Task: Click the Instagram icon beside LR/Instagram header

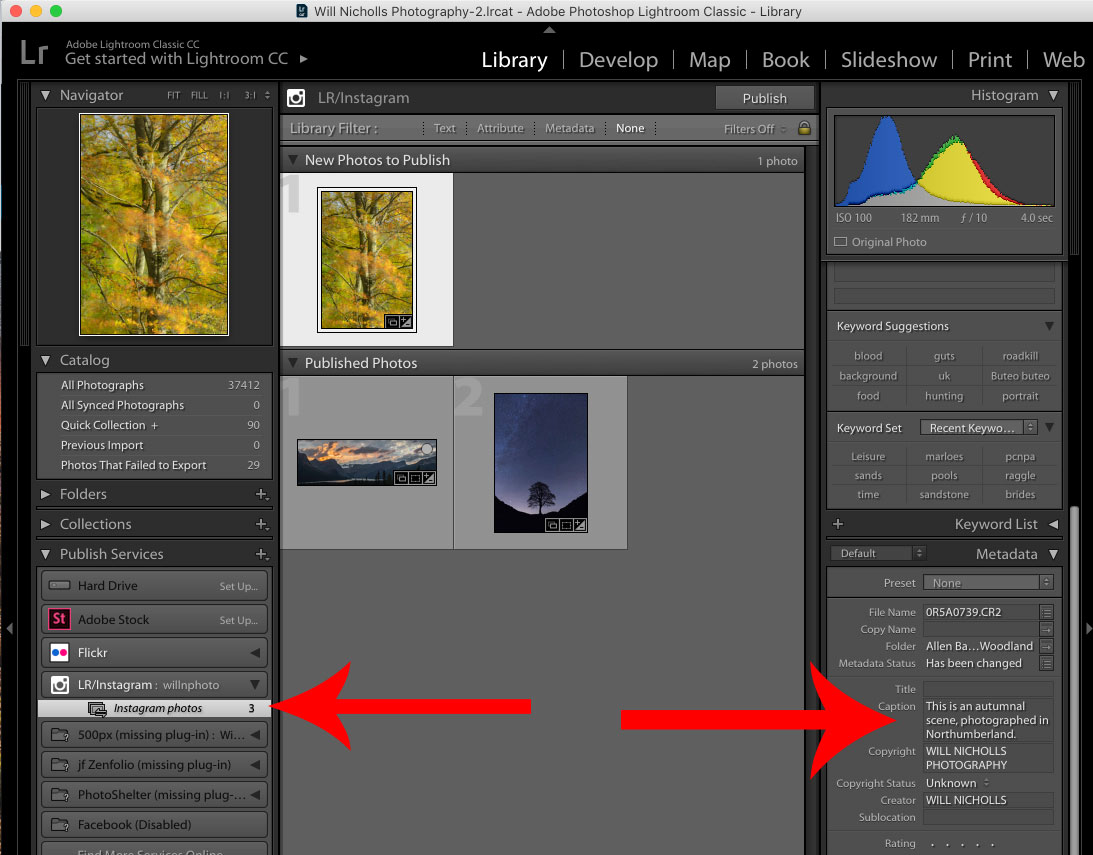Action: click(296, 98)
